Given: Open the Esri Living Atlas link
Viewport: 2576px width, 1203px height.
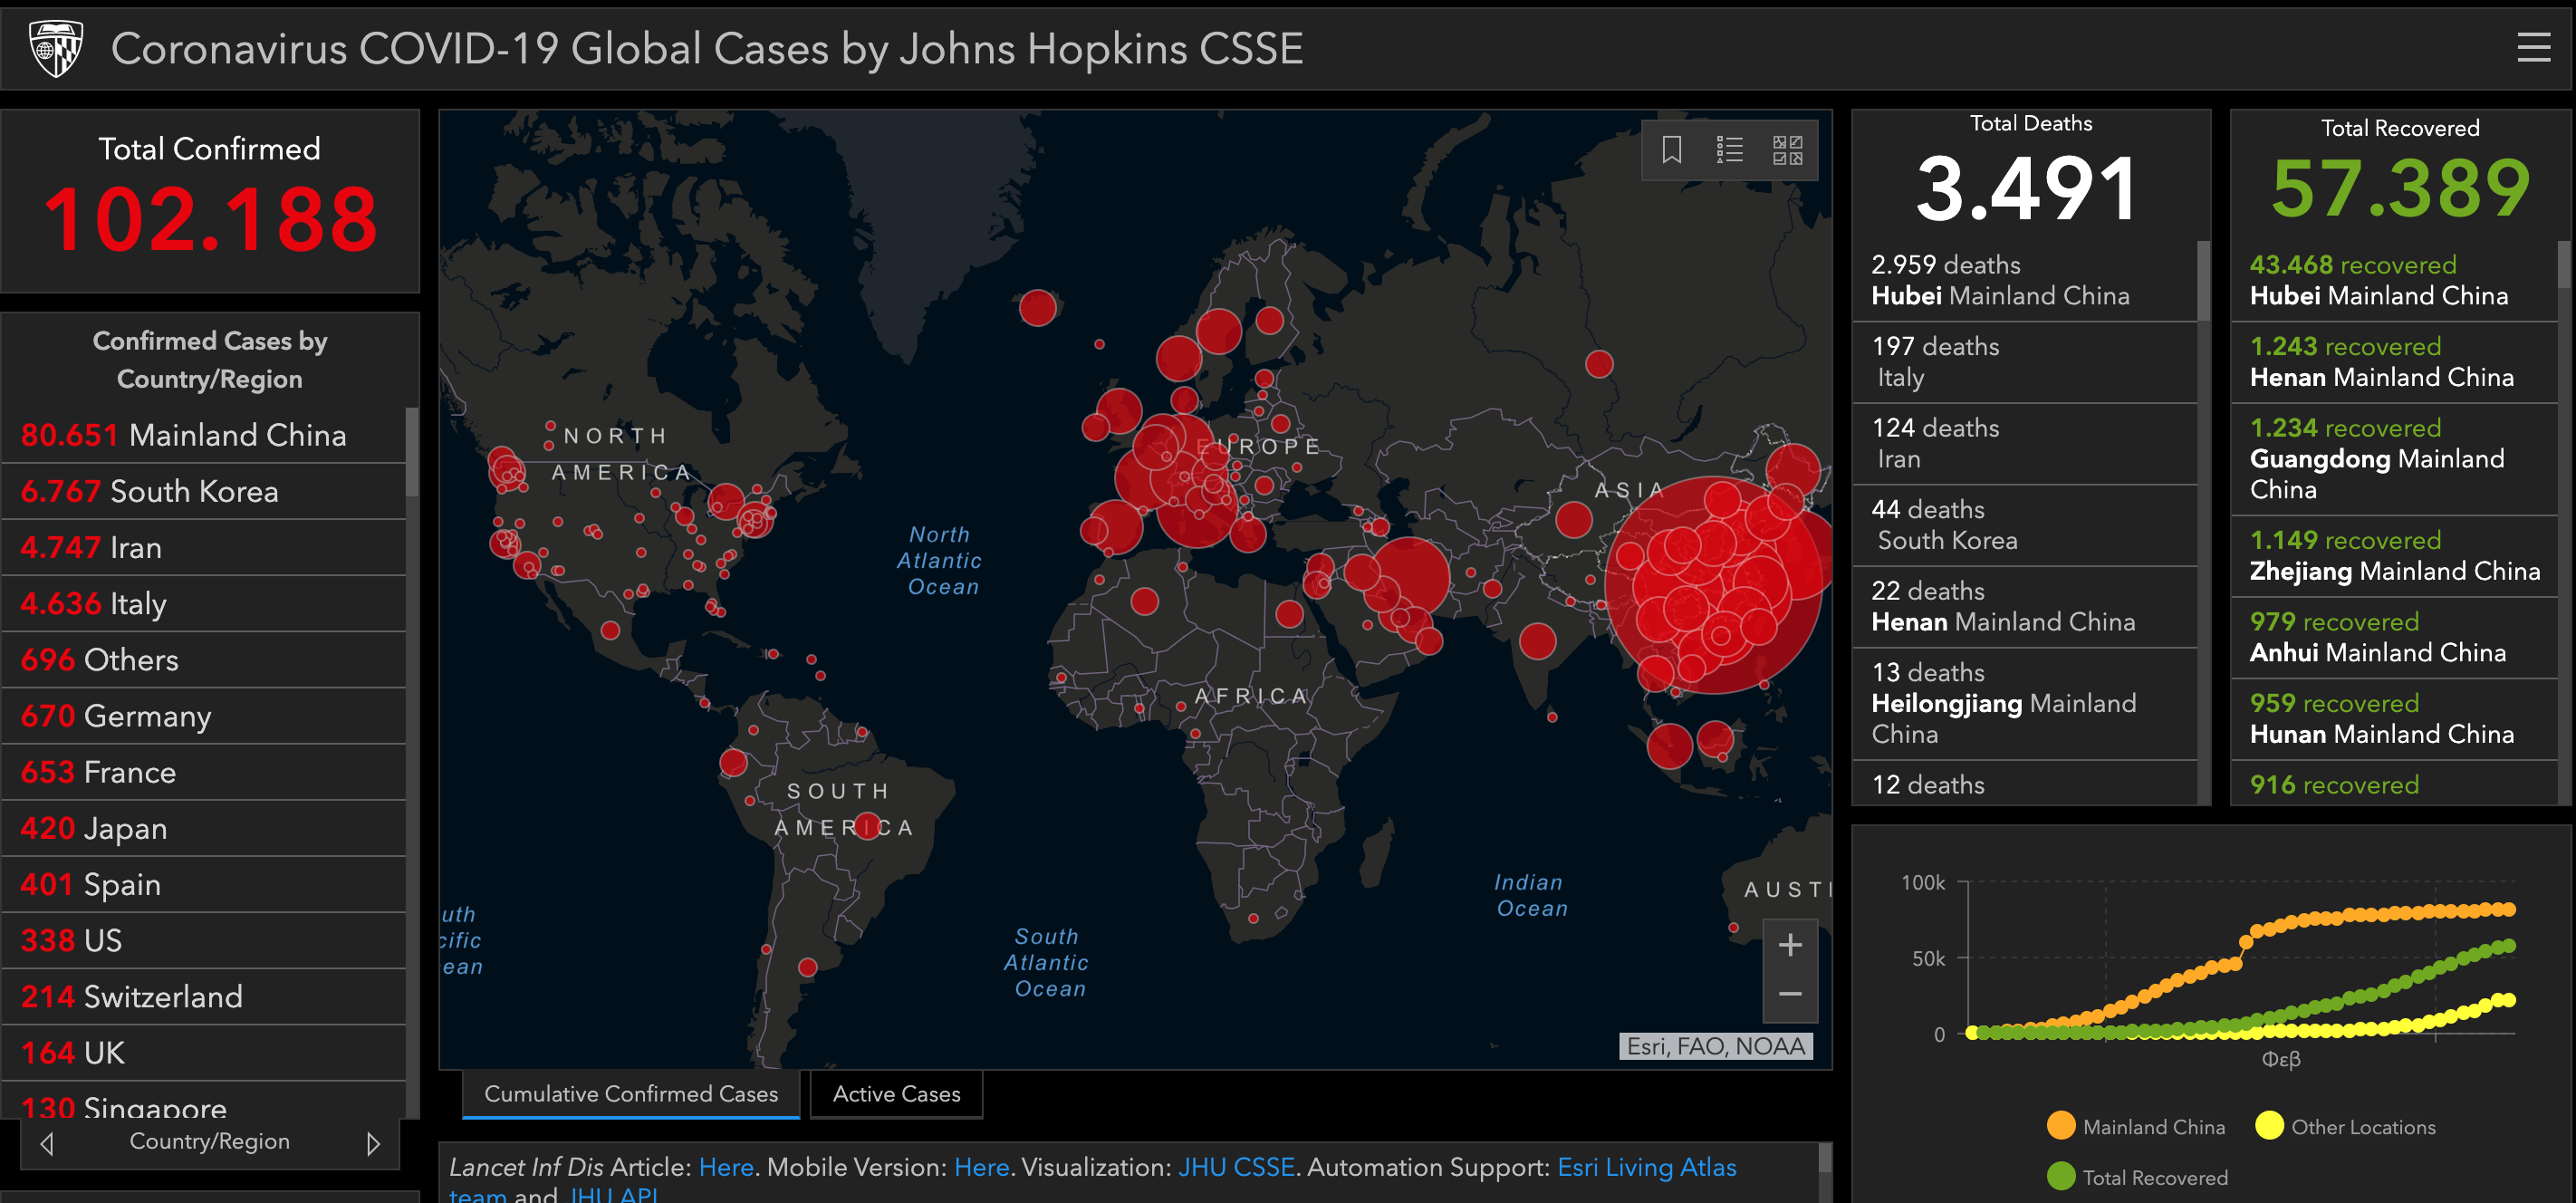Looking at the screenshot, I should point(1646,1167).
